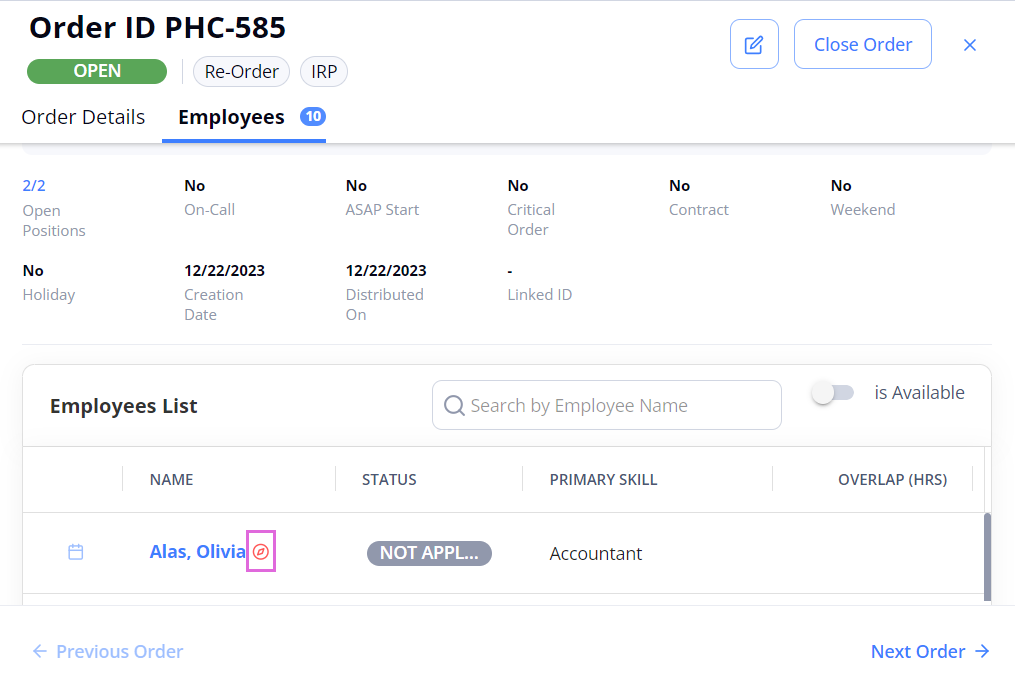Focus the Search by Employee Name field

[x=607, y=405]
